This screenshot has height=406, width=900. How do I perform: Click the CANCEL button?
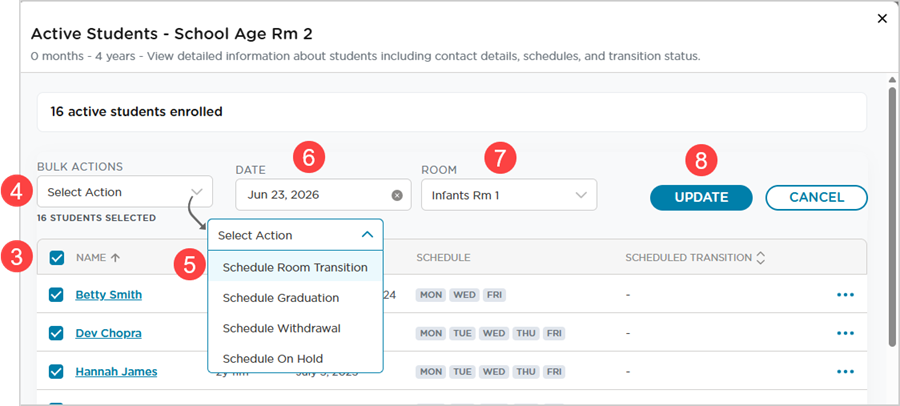pyautogui.click(x=816, y=198)
